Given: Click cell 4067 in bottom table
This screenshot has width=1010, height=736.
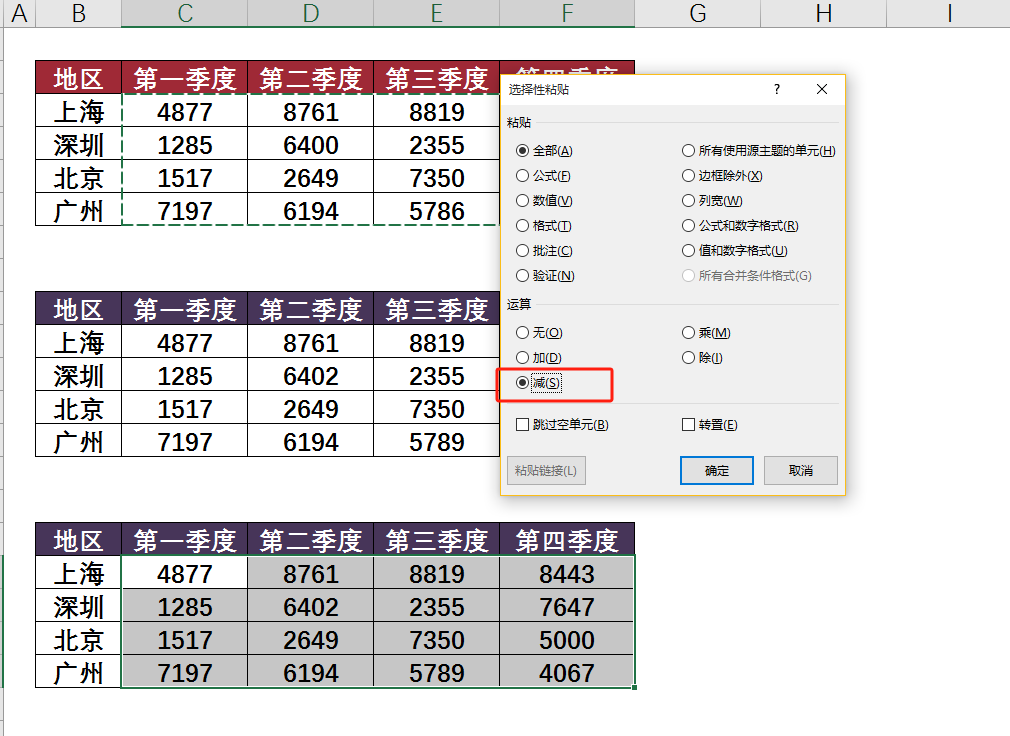Looking at the screenshot, I should 567,672.
